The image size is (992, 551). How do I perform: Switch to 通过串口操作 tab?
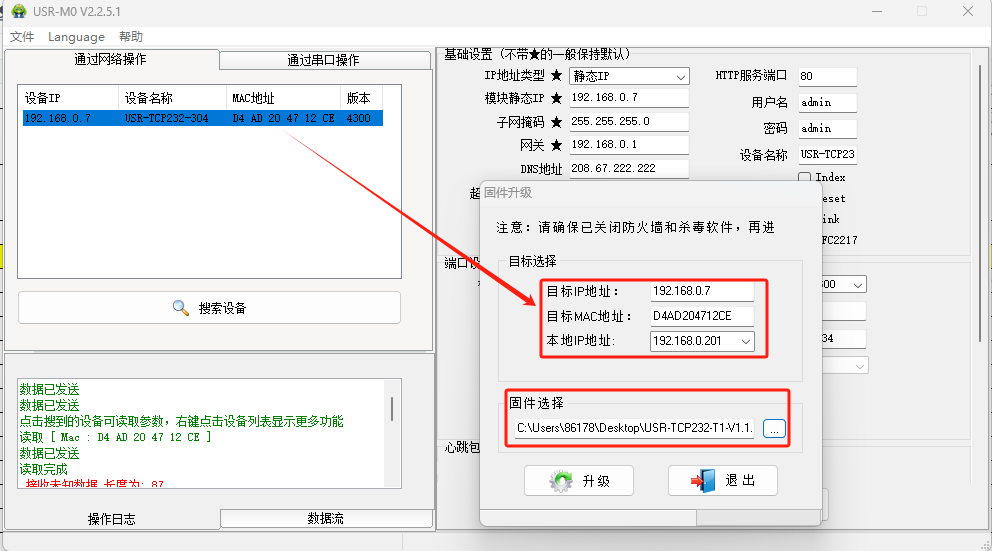click(x=323, y=60)
